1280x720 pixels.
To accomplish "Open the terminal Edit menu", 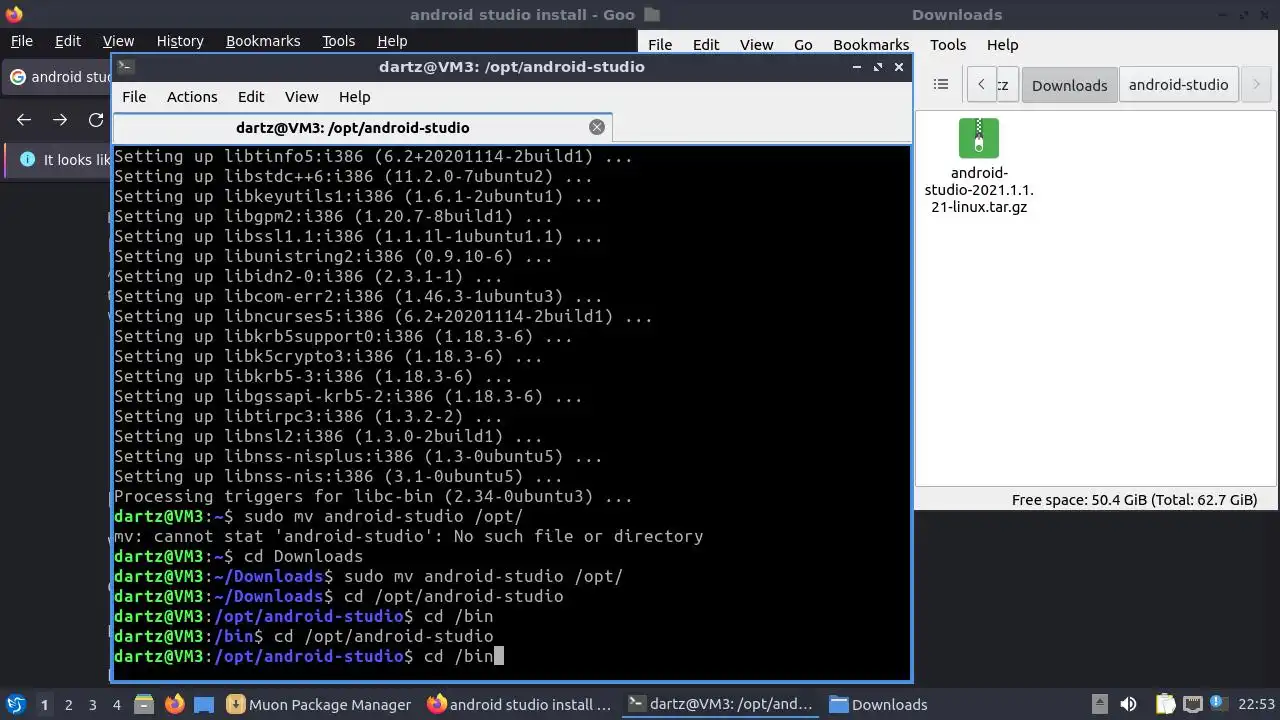I will point(251,97).
